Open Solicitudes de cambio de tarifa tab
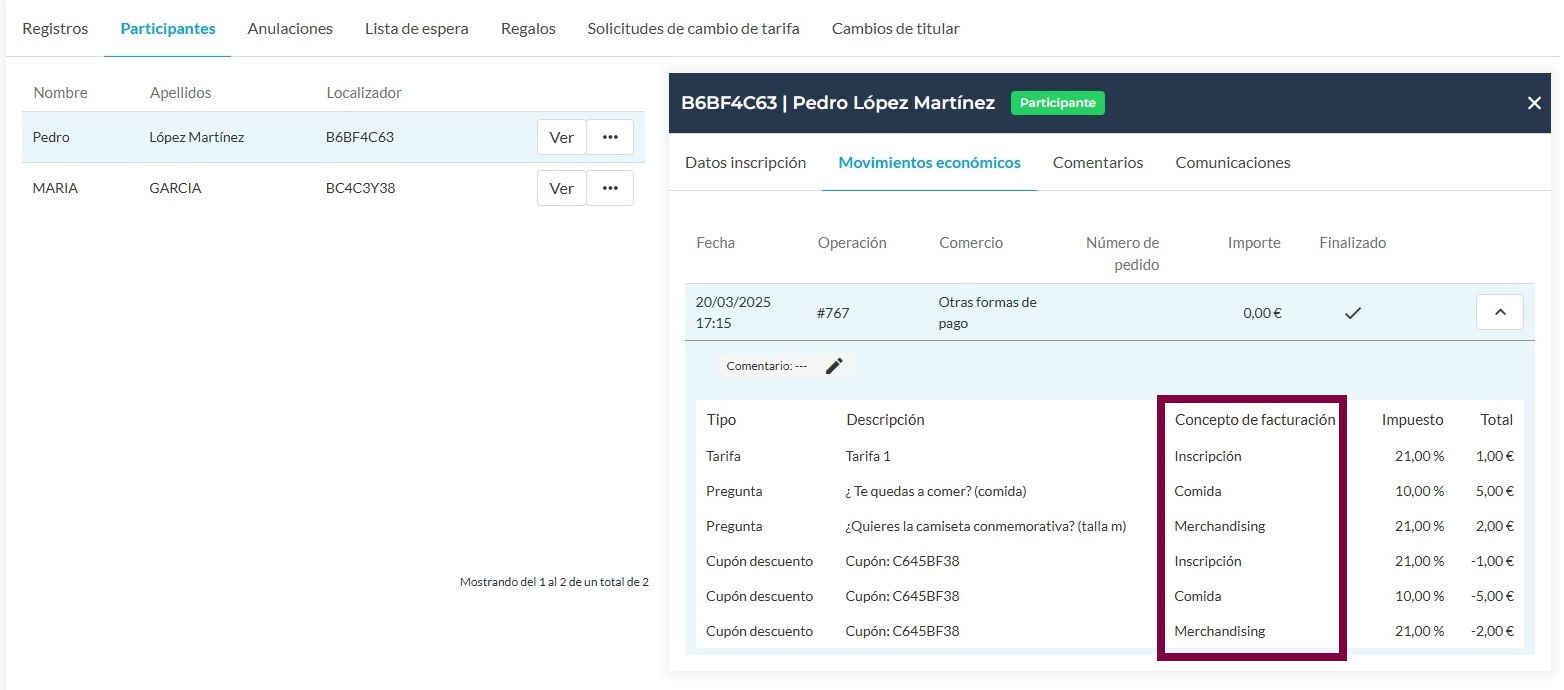 click(x=693, y=28)
